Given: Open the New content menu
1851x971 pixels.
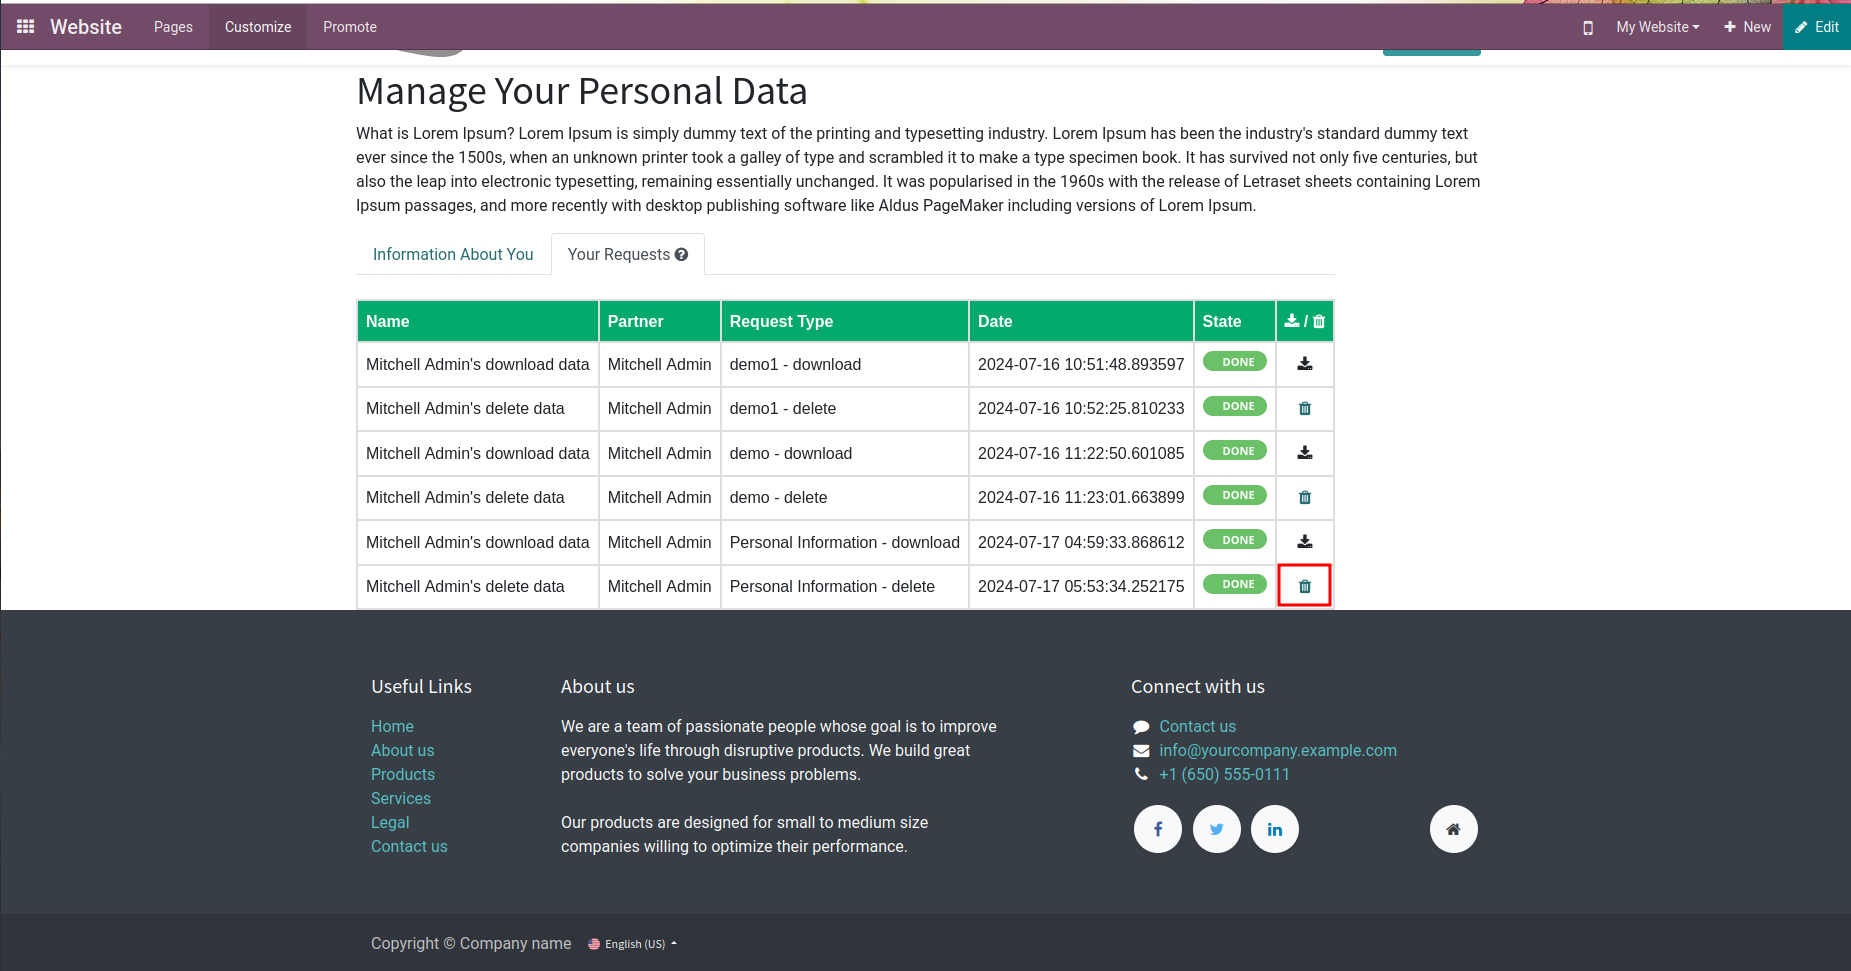Looking at the screenshot, I should pyautogui.click(x=1747, y=27).
